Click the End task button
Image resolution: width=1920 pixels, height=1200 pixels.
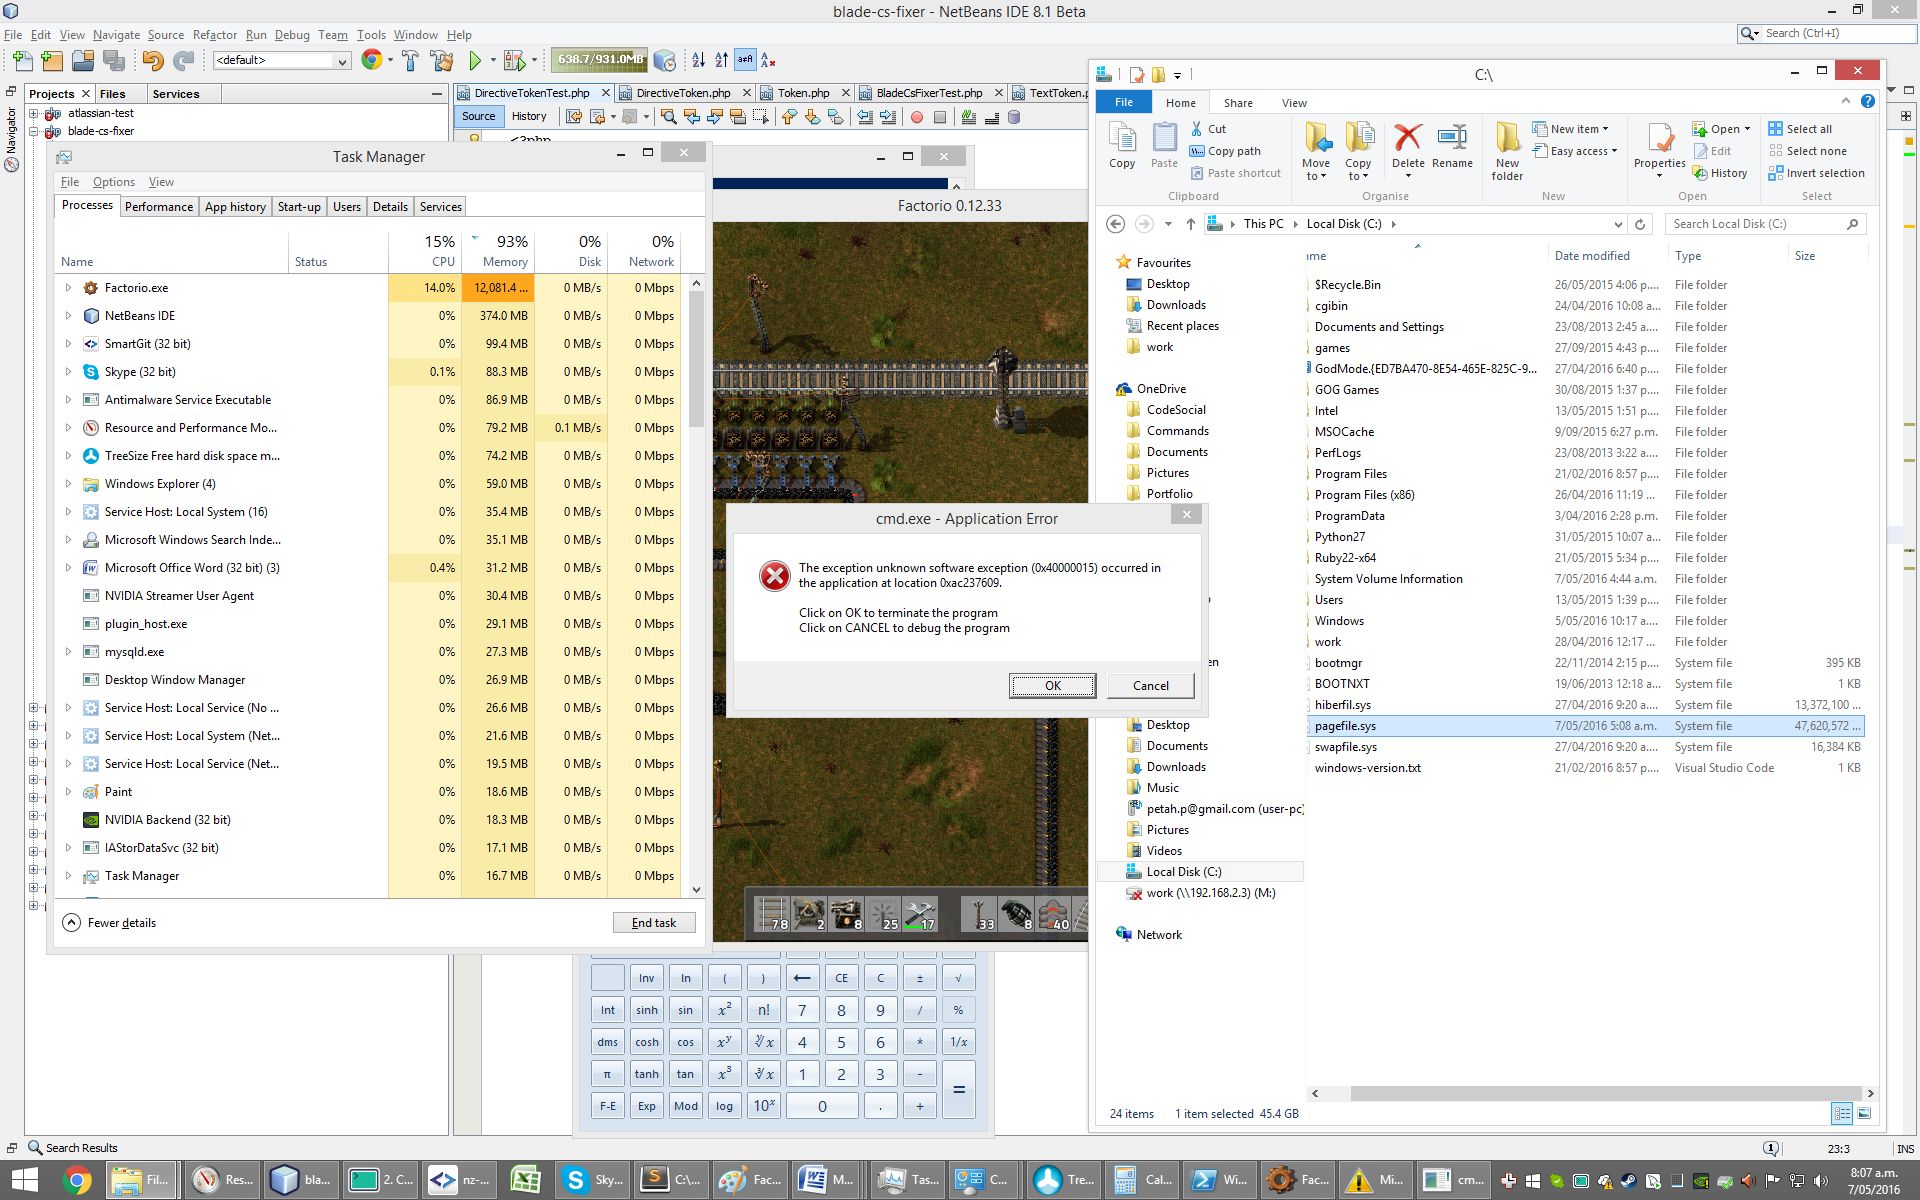click(654, 923)
